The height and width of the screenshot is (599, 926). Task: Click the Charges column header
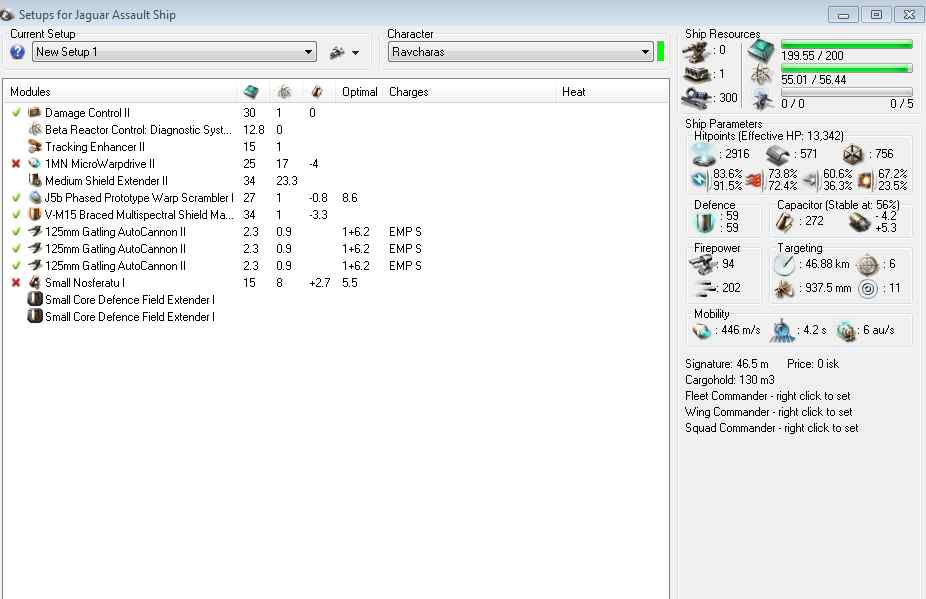click(x=409, y=92)
